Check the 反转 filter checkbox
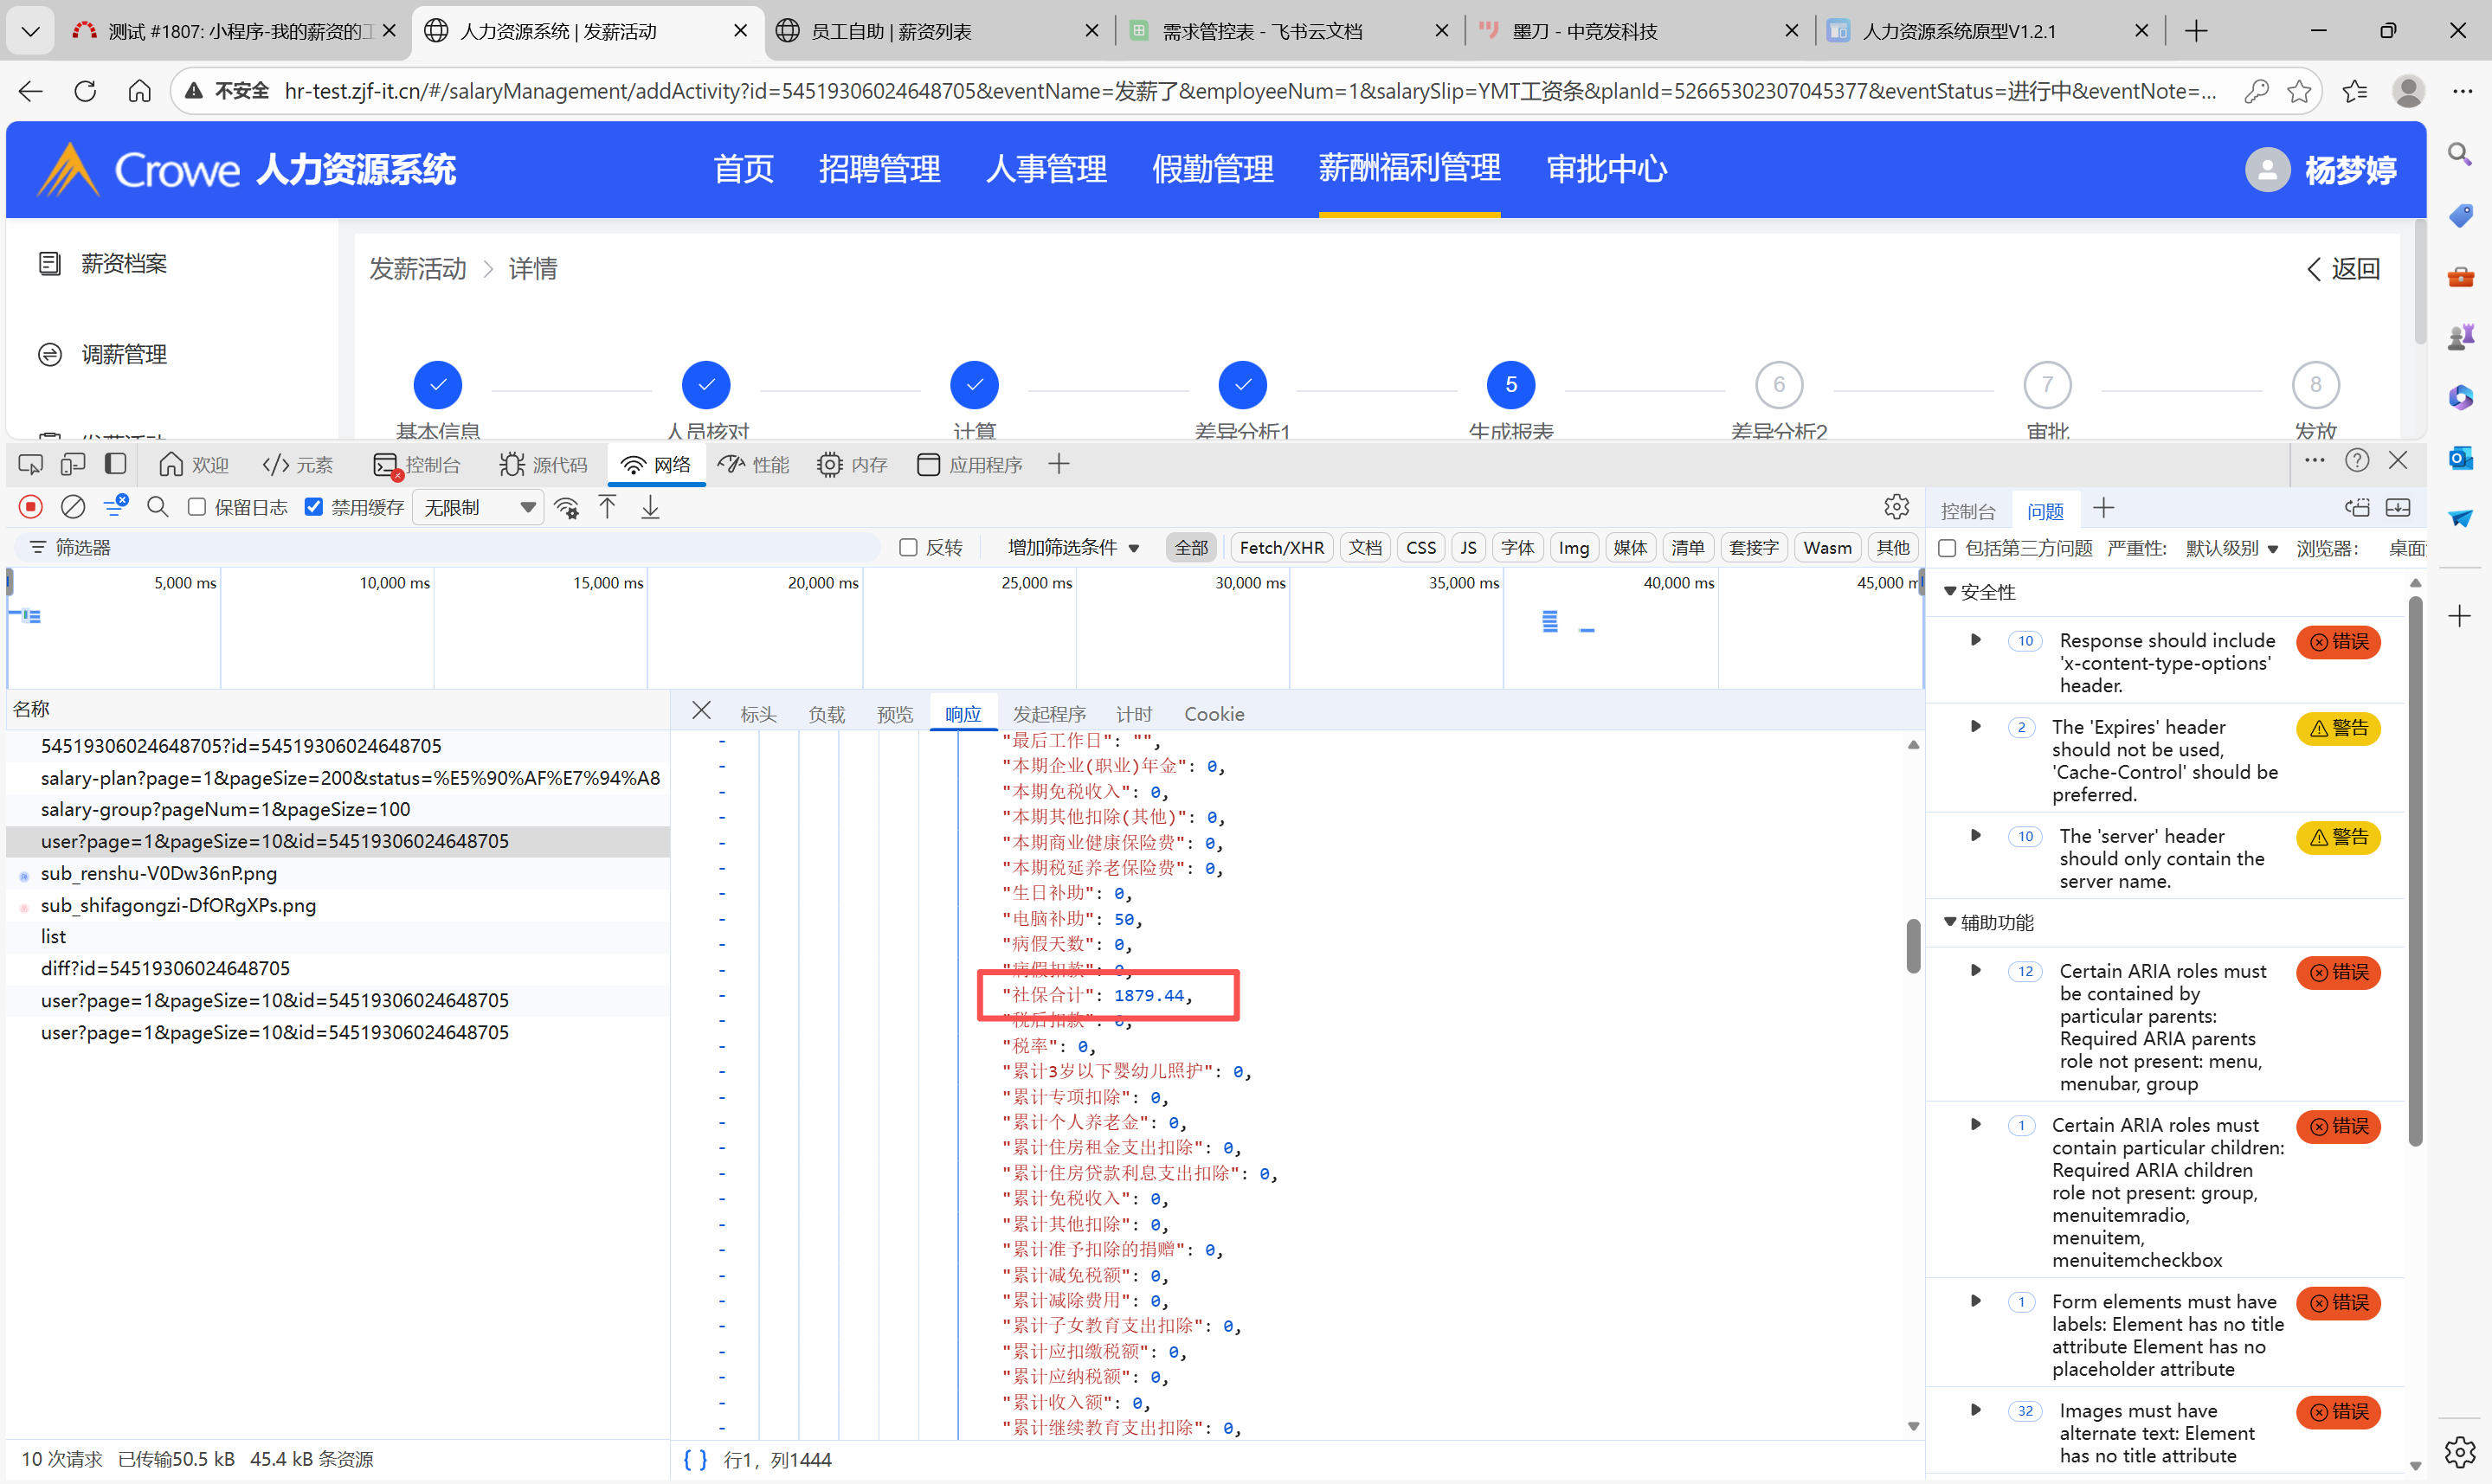Viewport: 2492px width, 1484px height. click(x=908, y=547)
